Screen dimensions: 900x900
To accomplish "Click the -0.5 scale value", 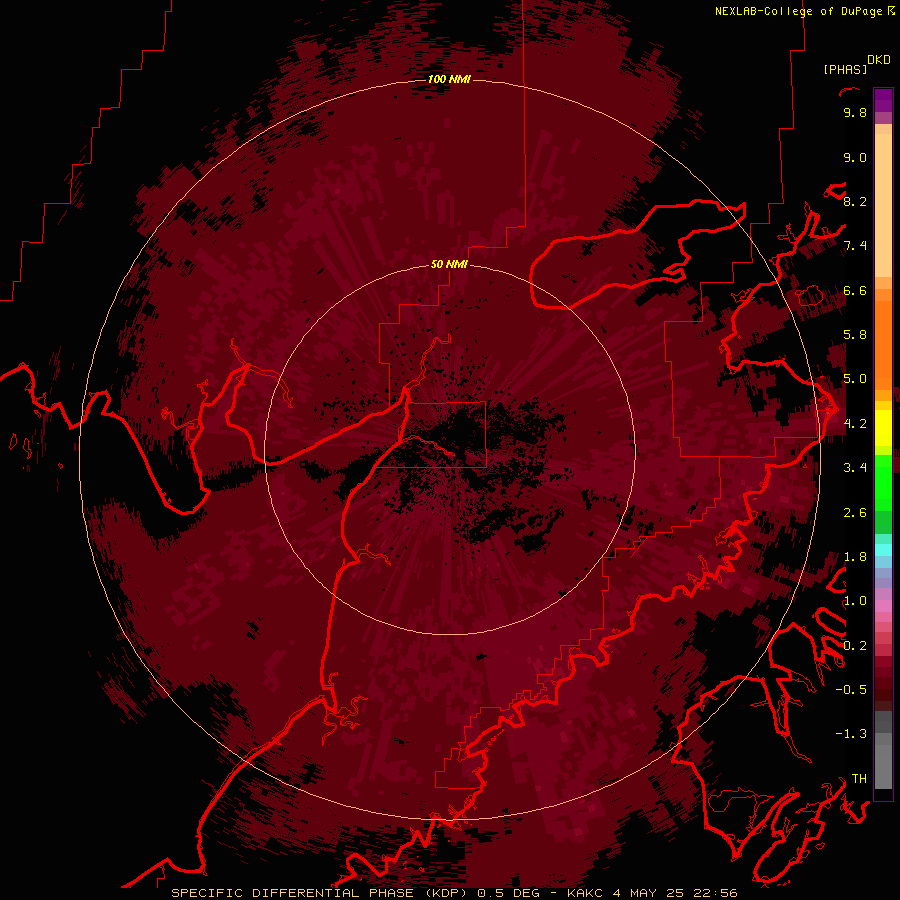I will point(851,690).
